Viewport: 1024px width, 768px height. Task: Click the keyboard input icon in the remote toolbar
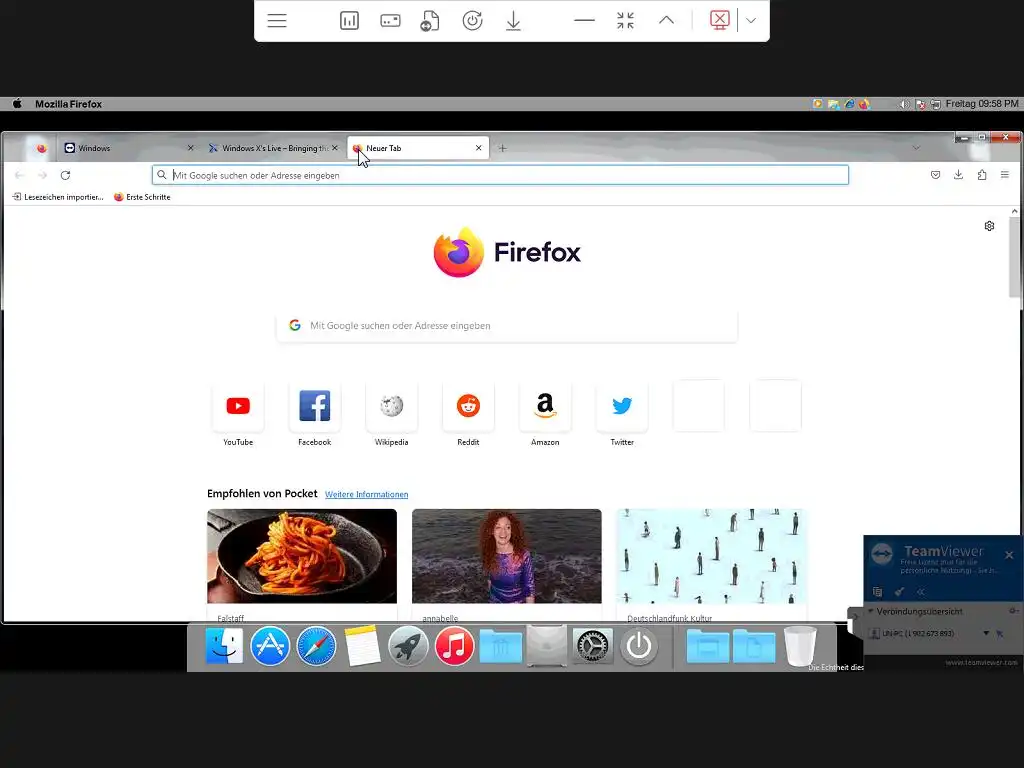pos(390,21)
